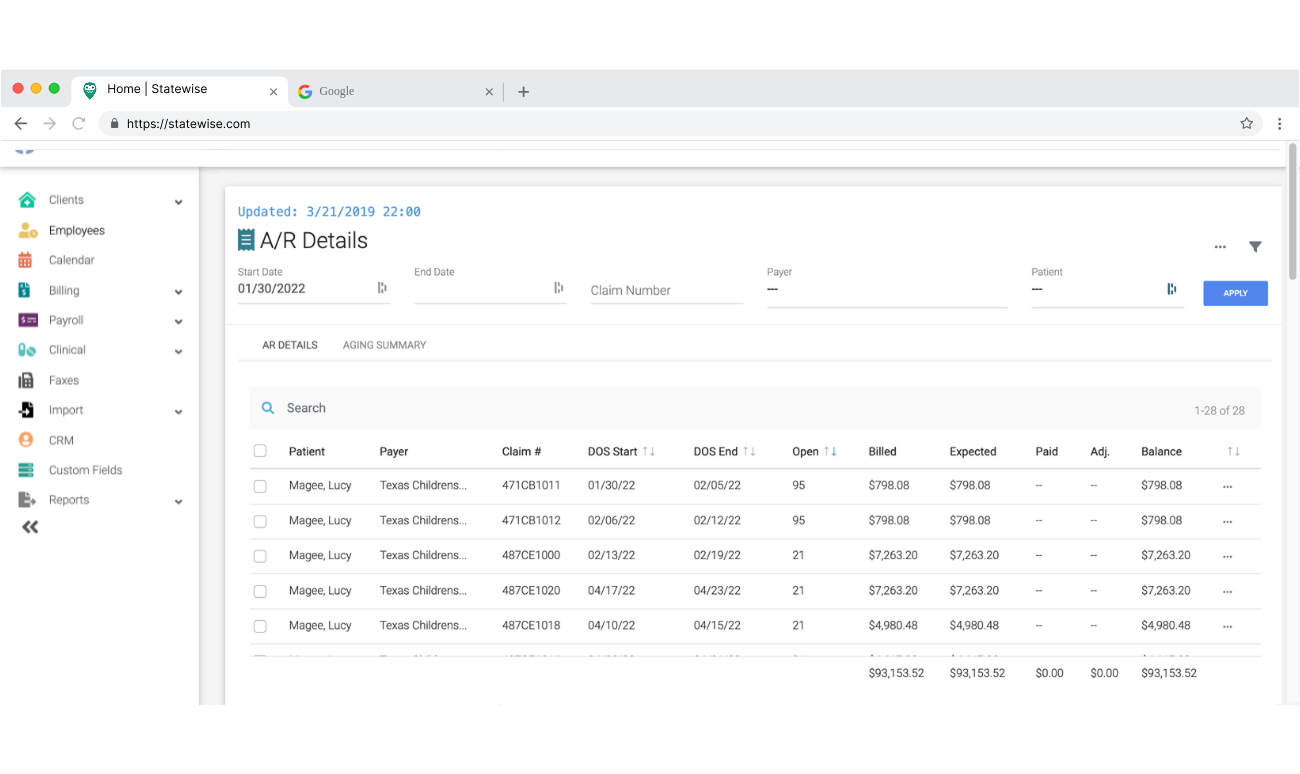Check the row for claim 487CE1000
The width and height of the screenshot is (1300, 774).
[260, 556]
